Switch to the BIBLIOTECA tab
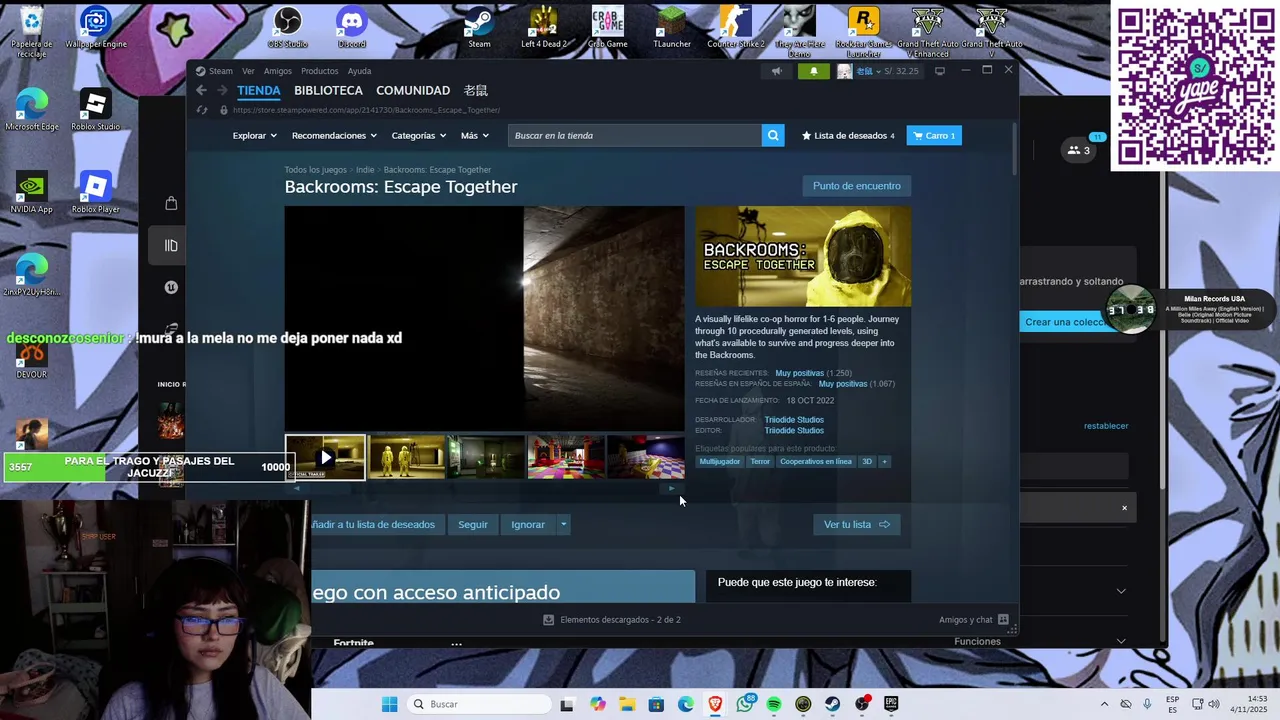Image resolution: width=1280 pixels, height=720 pixels. pyautogui.click(x=328, y=90)
